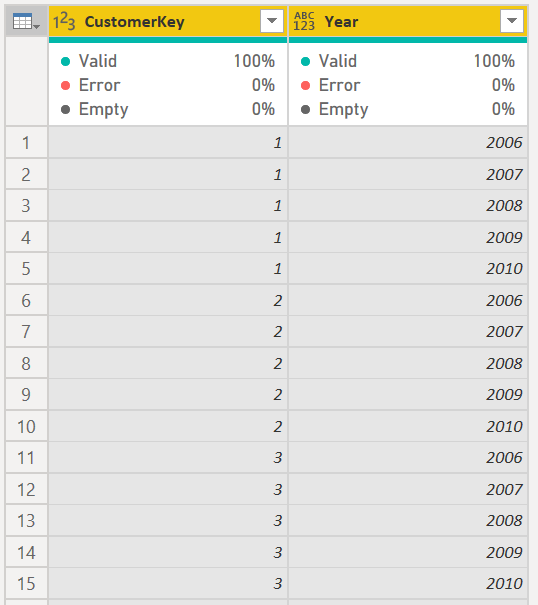Click Year cell 2010 in row 5
Image resolution: width=538 pixels, height=605 pixels.
coord(408,269)
